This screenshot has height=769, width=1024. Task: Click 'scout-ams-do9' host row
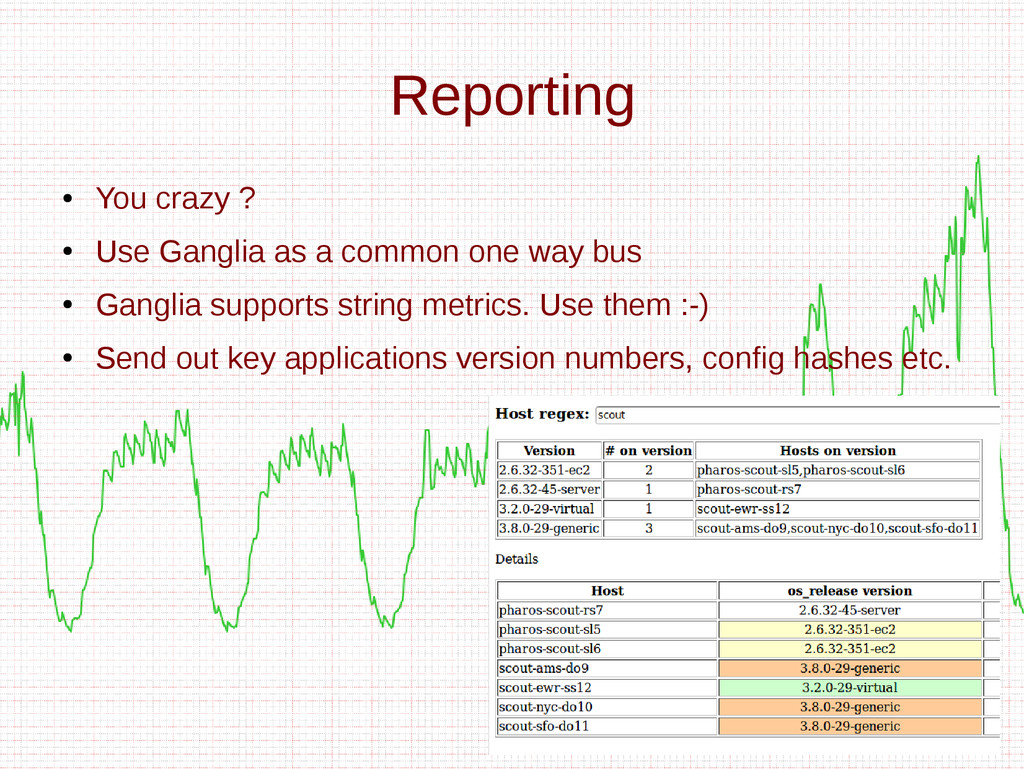[x=607, y=668]
